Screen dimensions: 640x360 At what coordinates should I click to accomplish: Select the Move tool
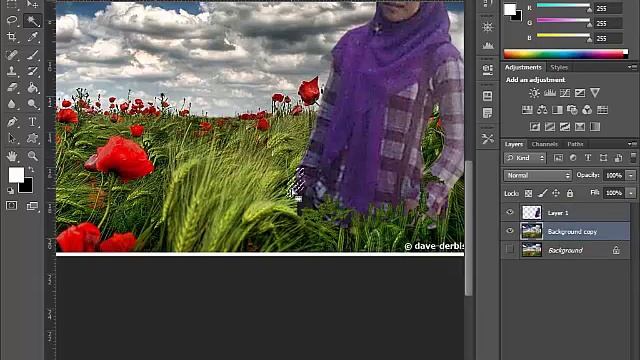(32, 4)
